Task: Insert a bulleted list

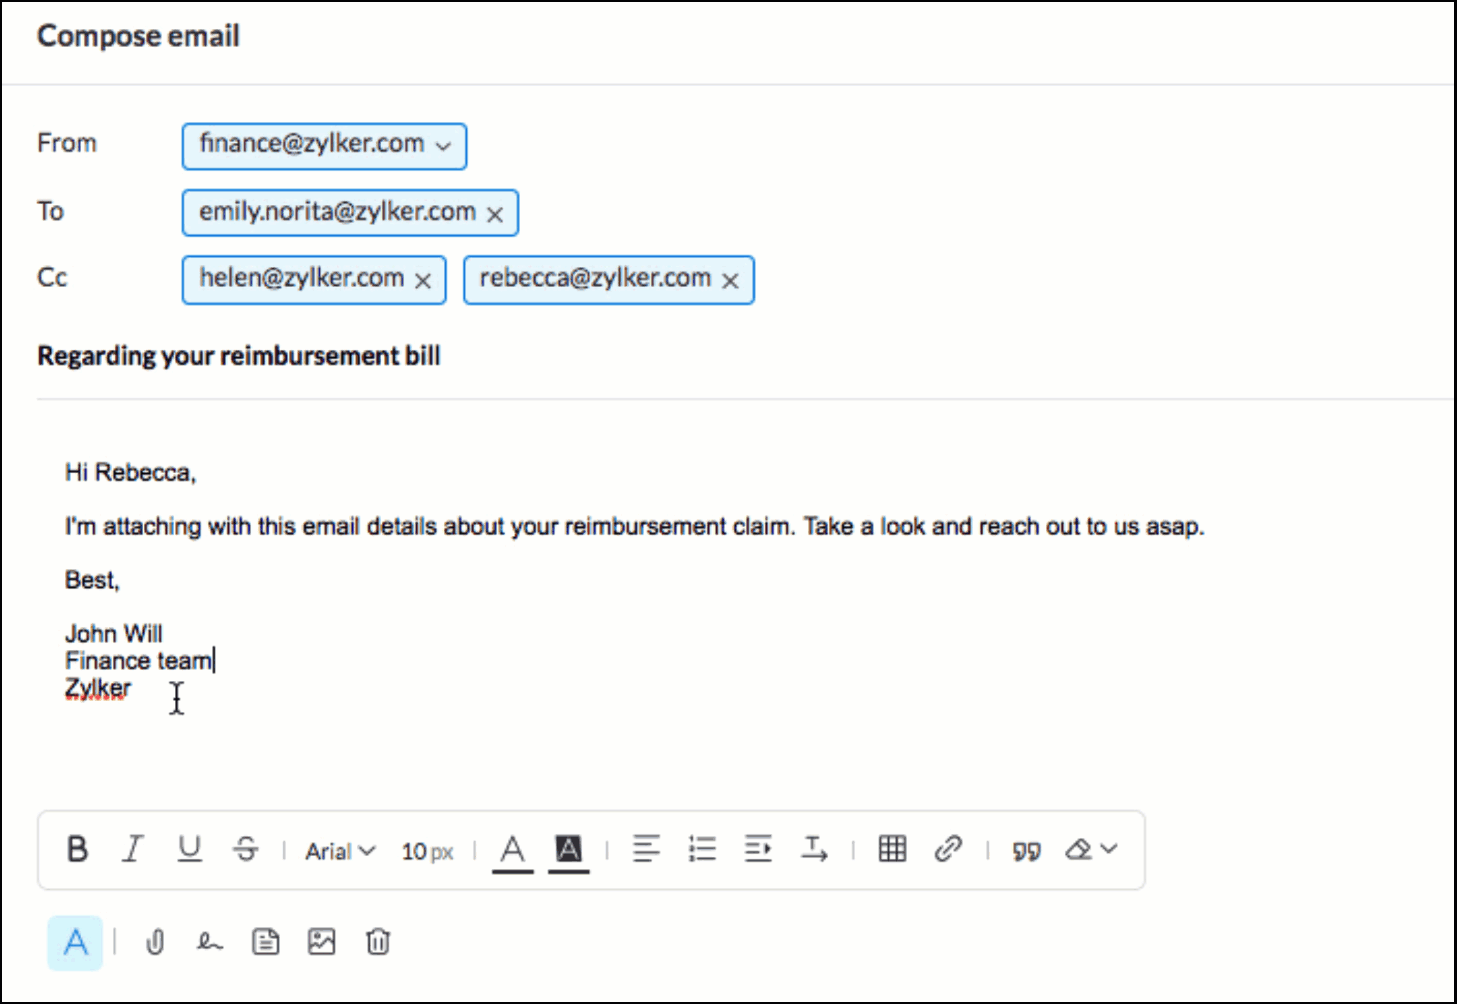Action: pyautogui.click(x=702, y=849)
